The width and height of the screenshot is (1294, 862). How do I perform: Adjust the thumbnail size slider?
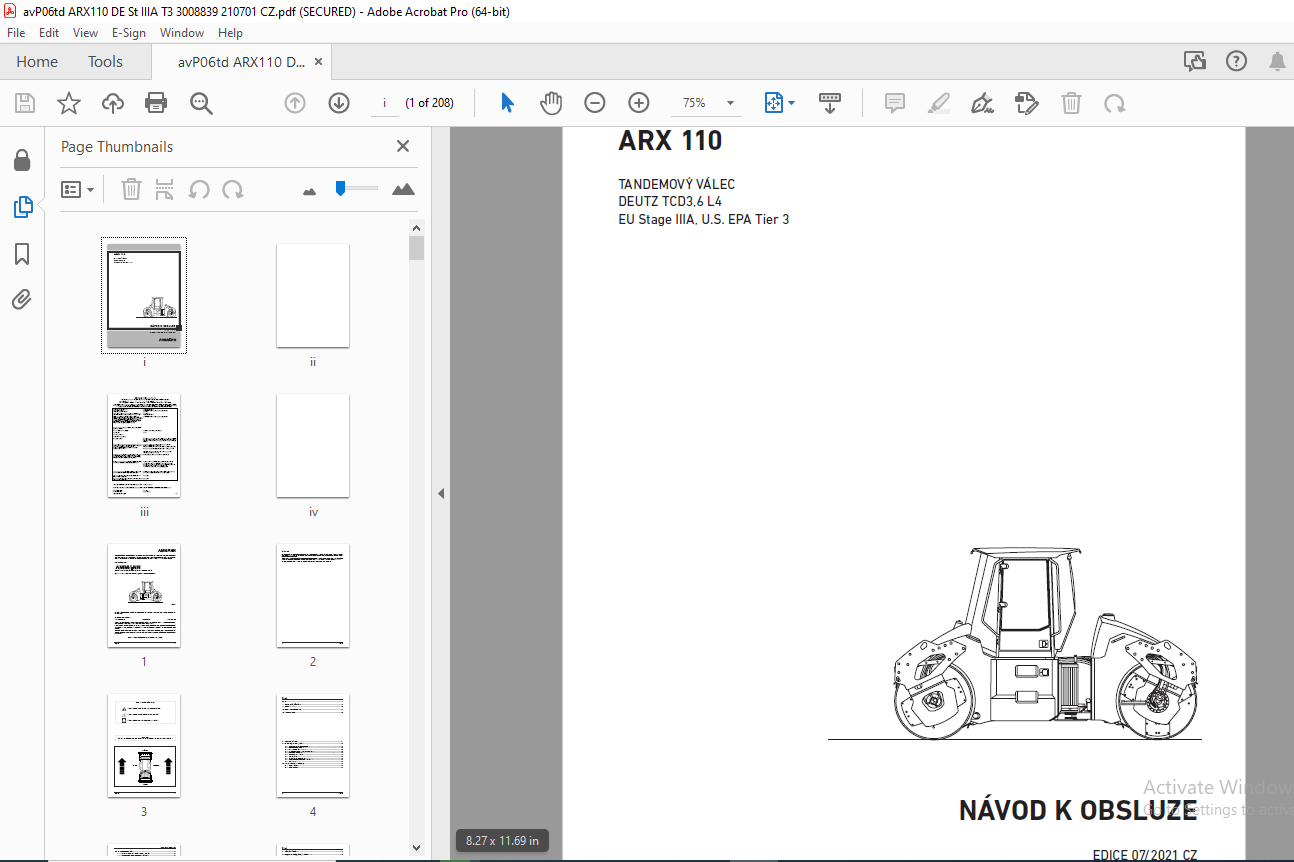(x=341, y=188)
